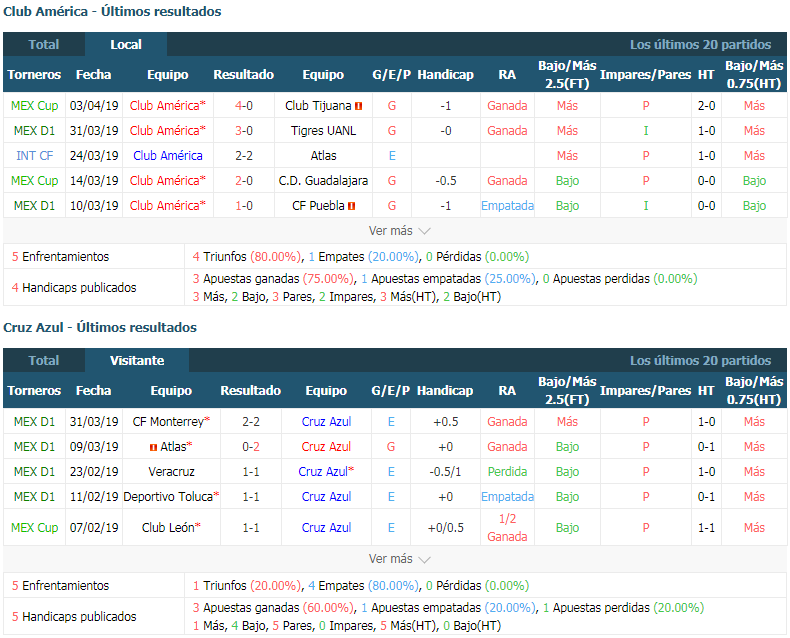This screenshot has width=790, height=638.
Task: Click handicap value -0.5 in Guadalajara row
Action: click(x=445, y=180)
